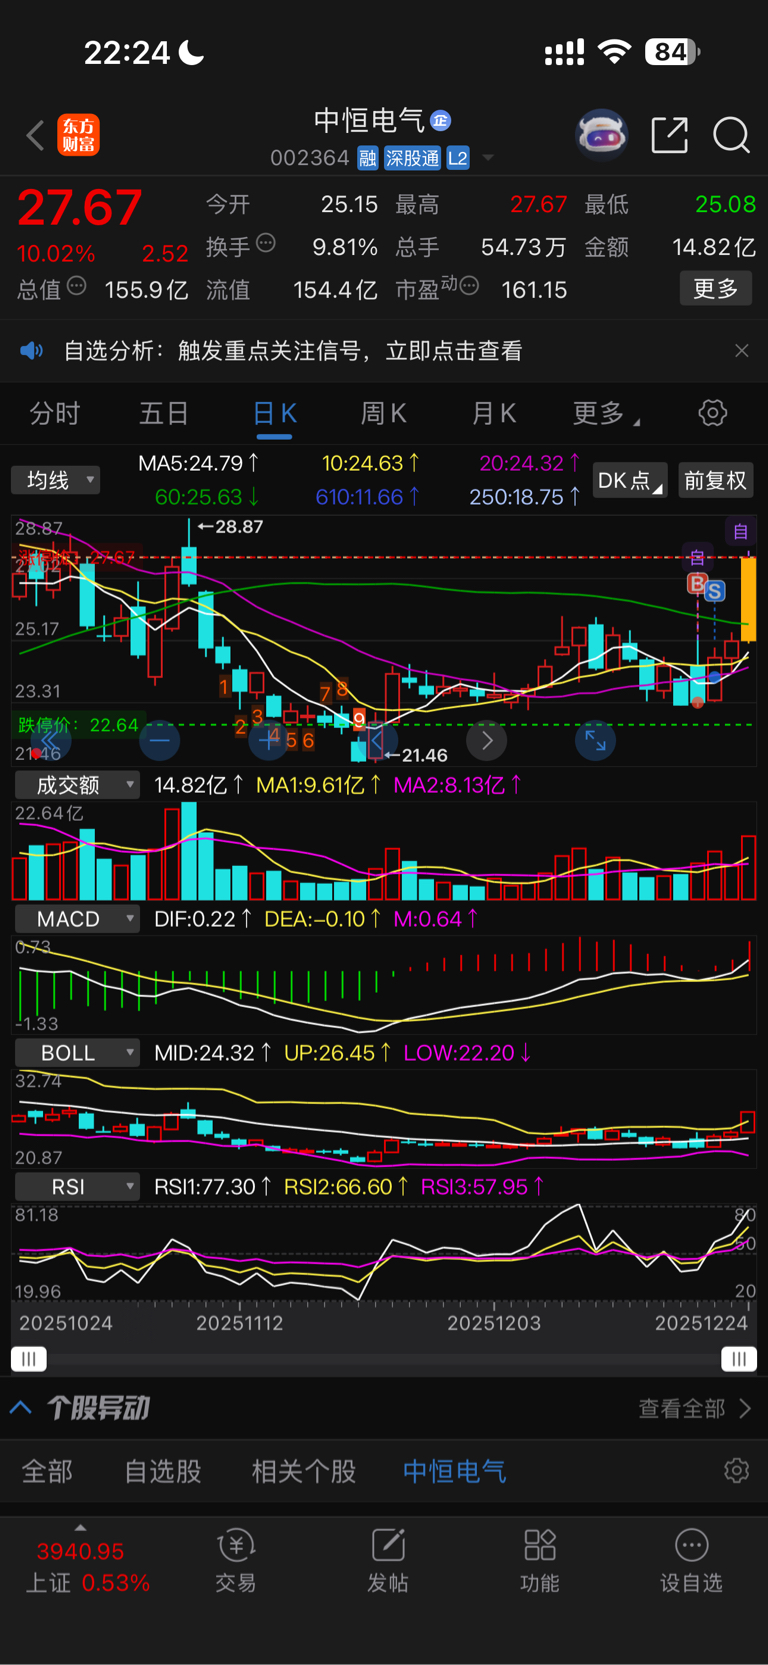Tap the blue S sell marker
The width and height of the screenshot is (768, 1665).
[x=714, y=591]
